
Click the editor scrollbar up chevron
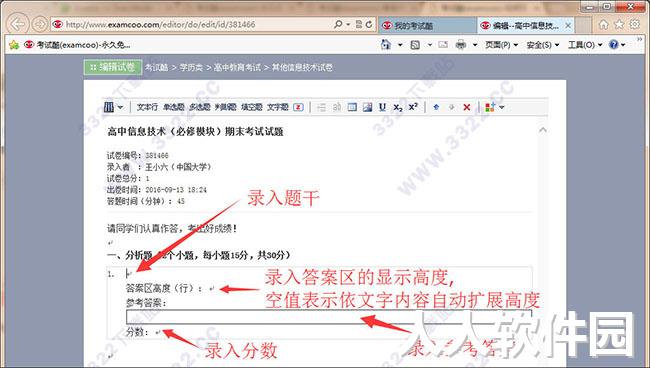pyautogui.click(x=543, y=130)
